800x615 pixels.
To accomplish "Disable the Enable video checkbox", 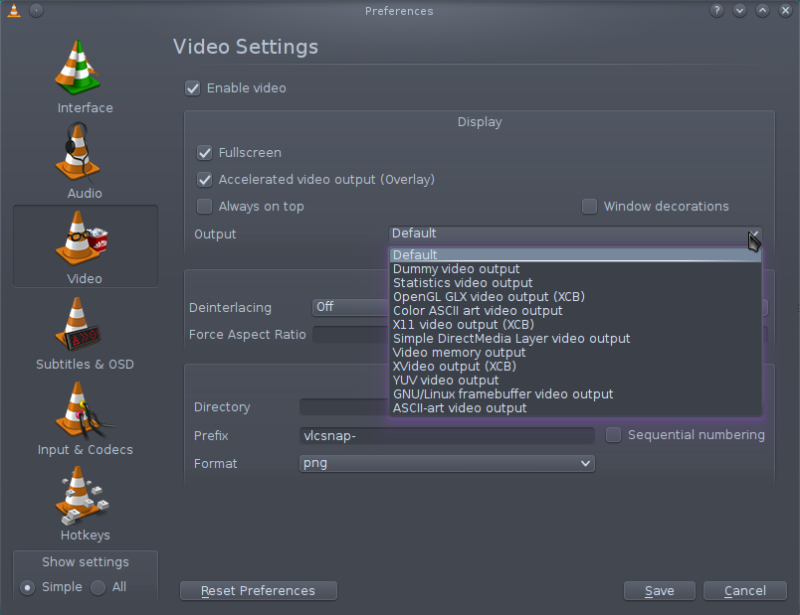I will tap(192, 88).
